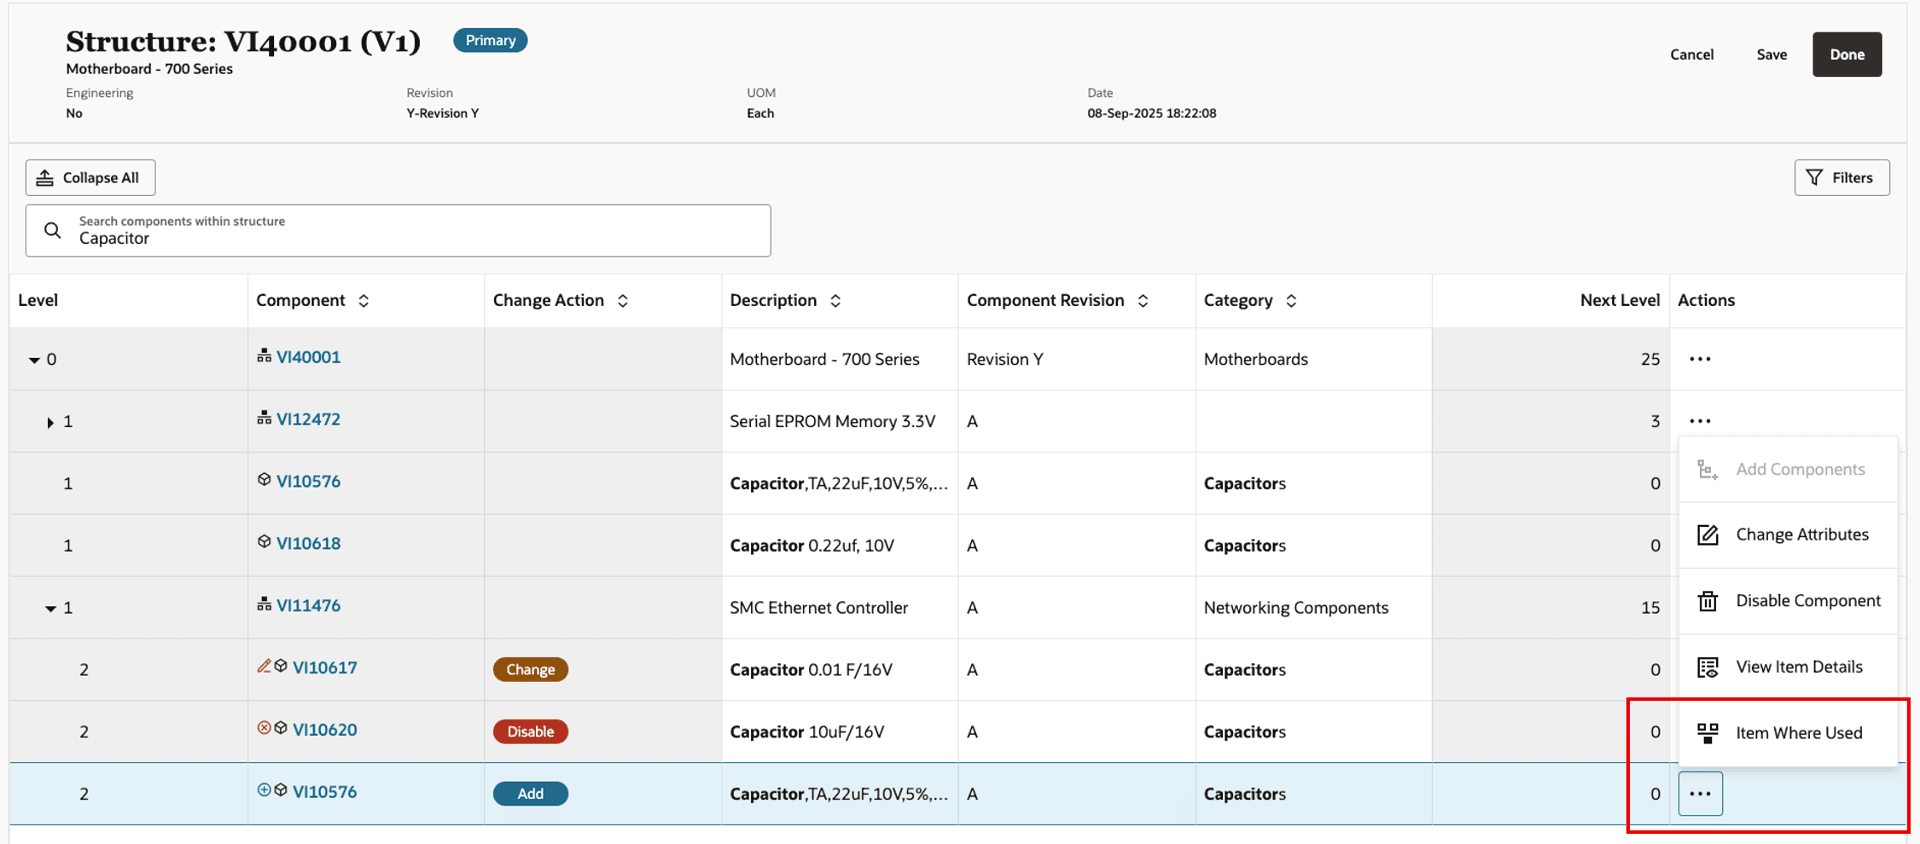The image size is (1920, 844).
Task: Click the Change badge on VI10617 row
Action: pos(530,670)
